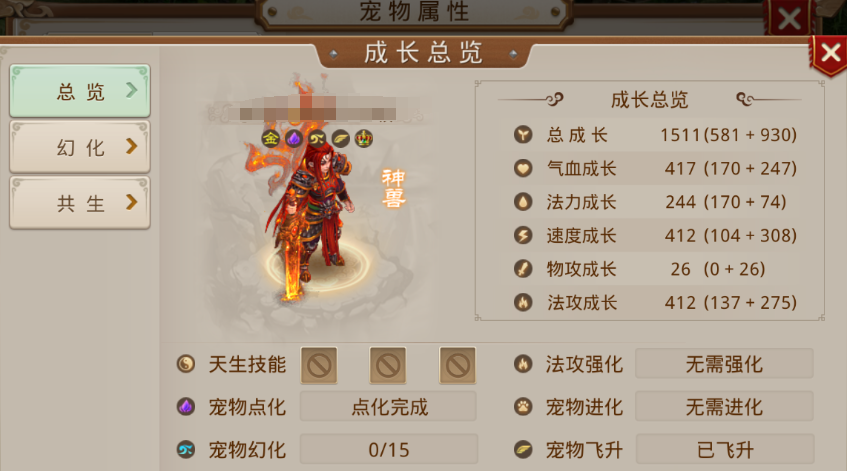Select the second locked 天生技能 slot

coord(388,366)
